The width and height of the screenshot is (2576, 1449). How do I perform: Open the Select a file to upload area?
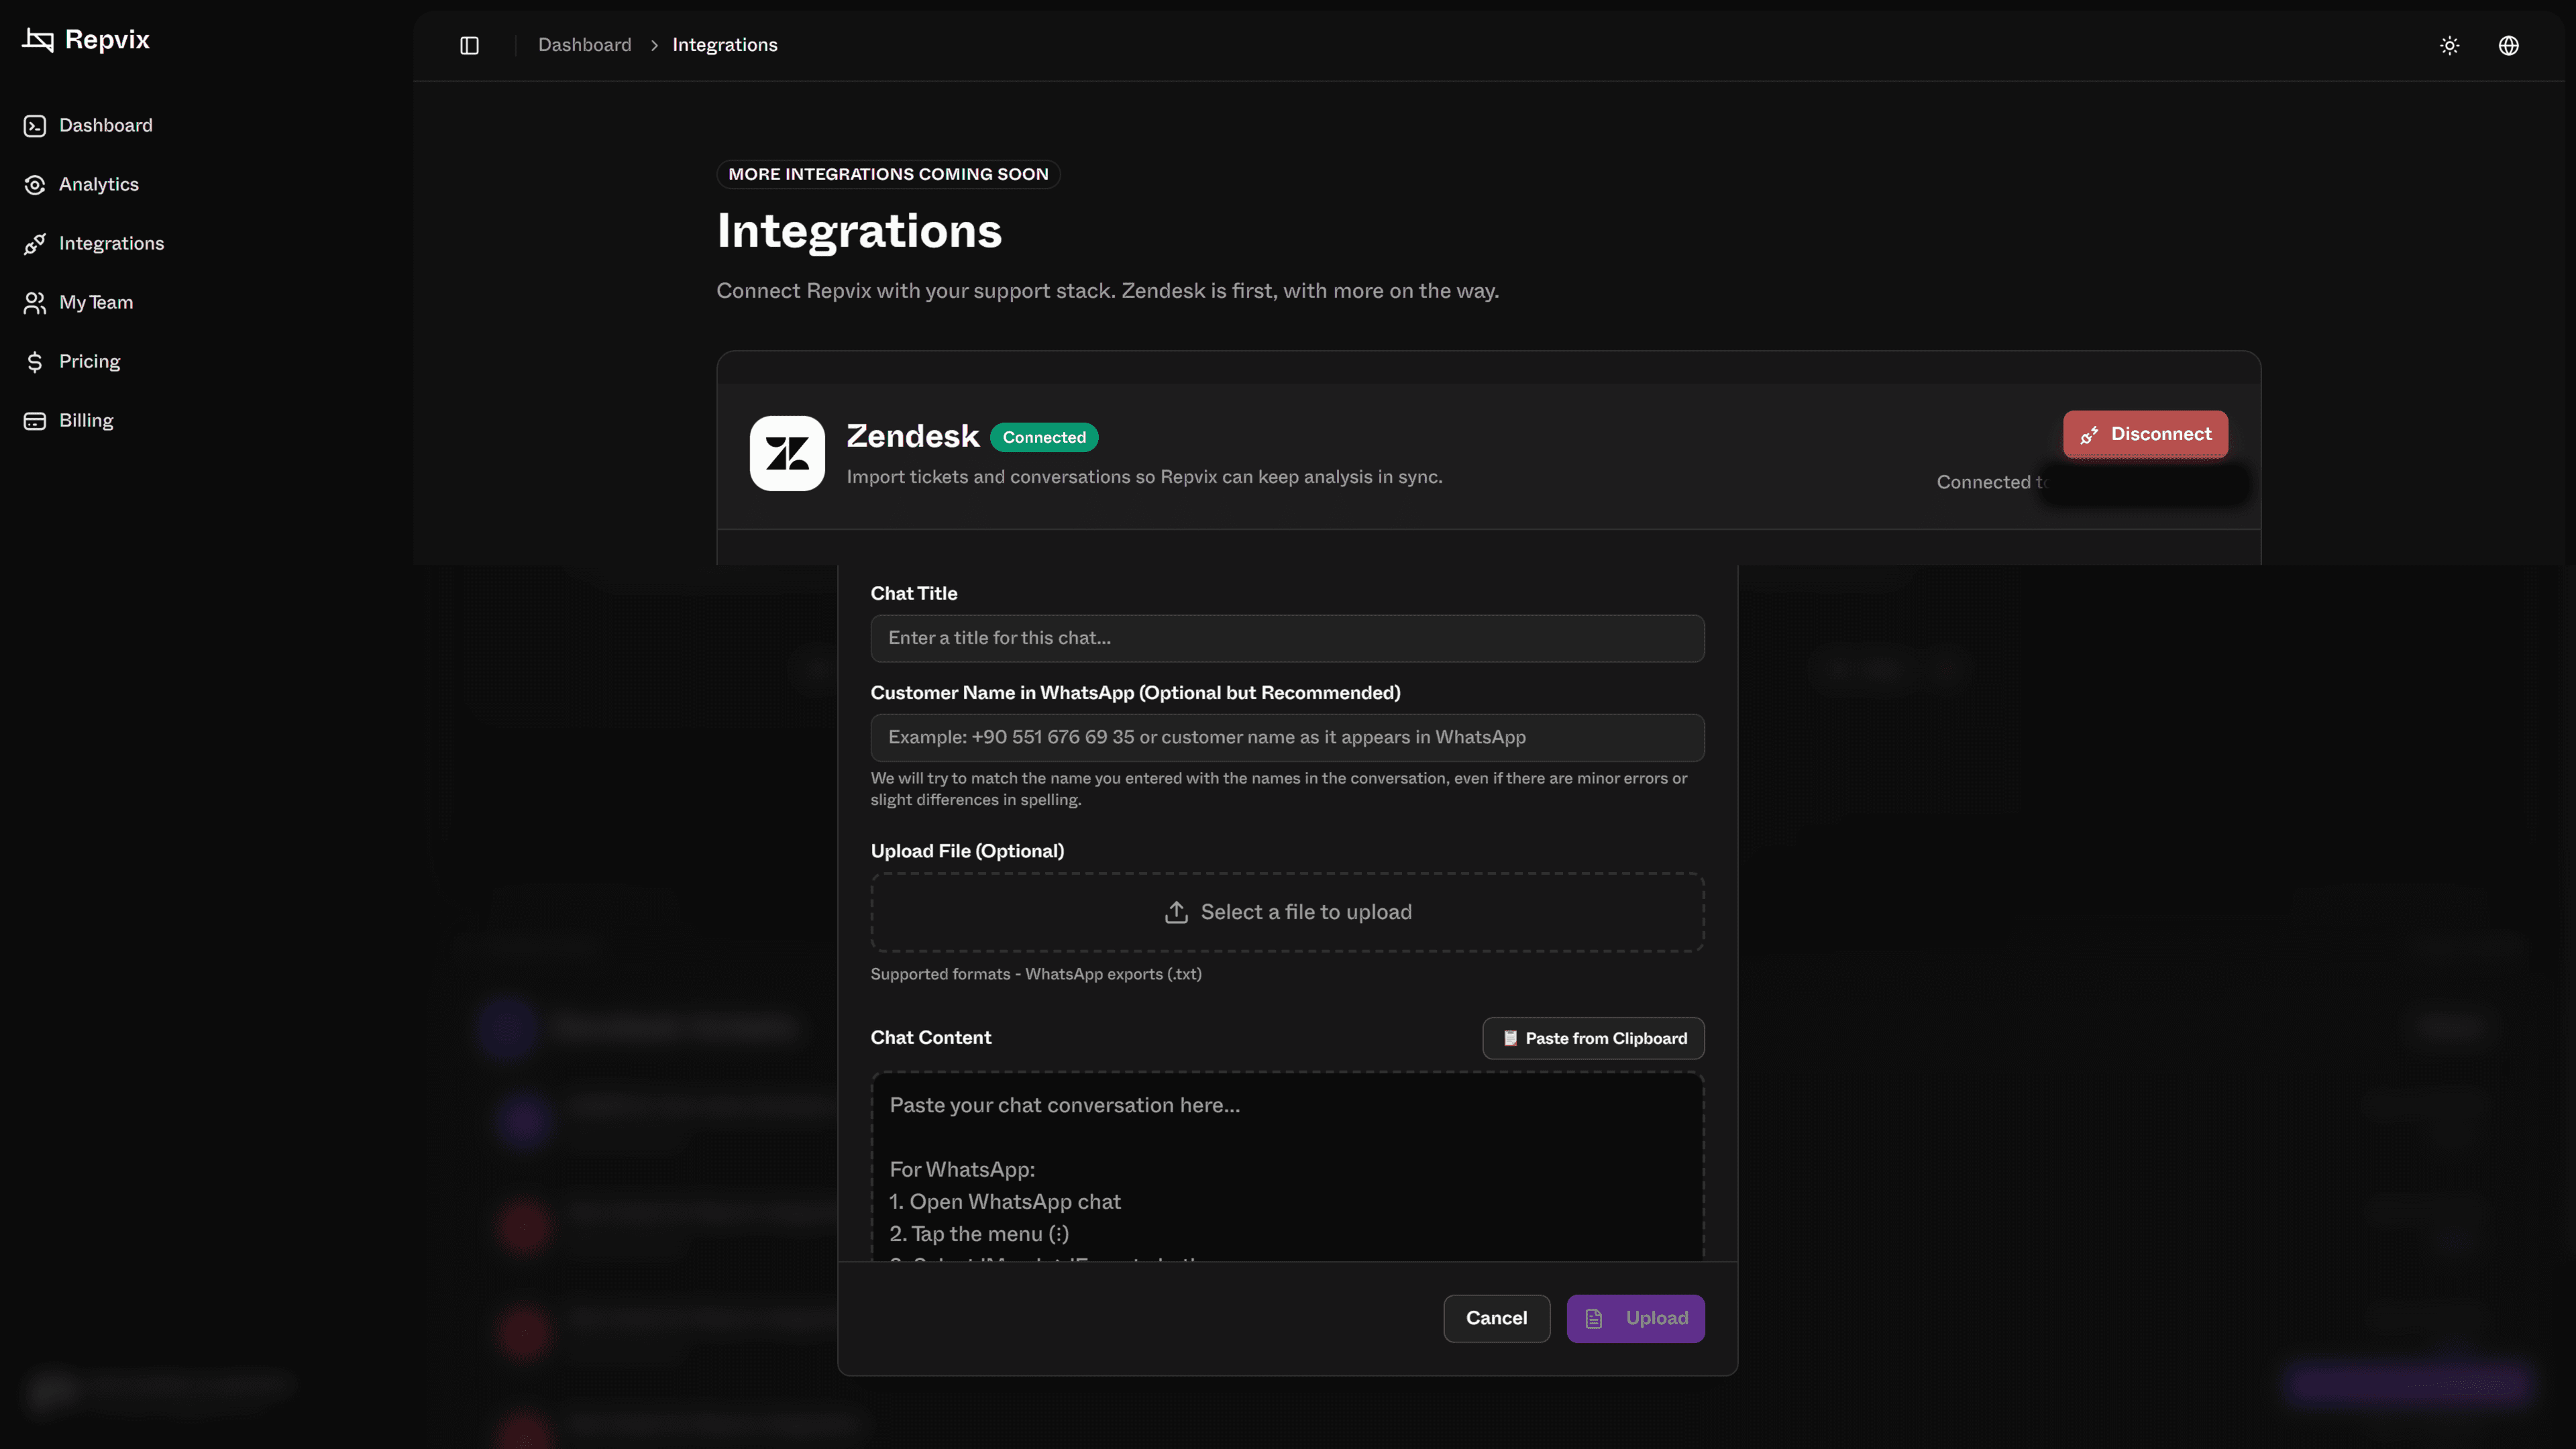[1287, 911]
